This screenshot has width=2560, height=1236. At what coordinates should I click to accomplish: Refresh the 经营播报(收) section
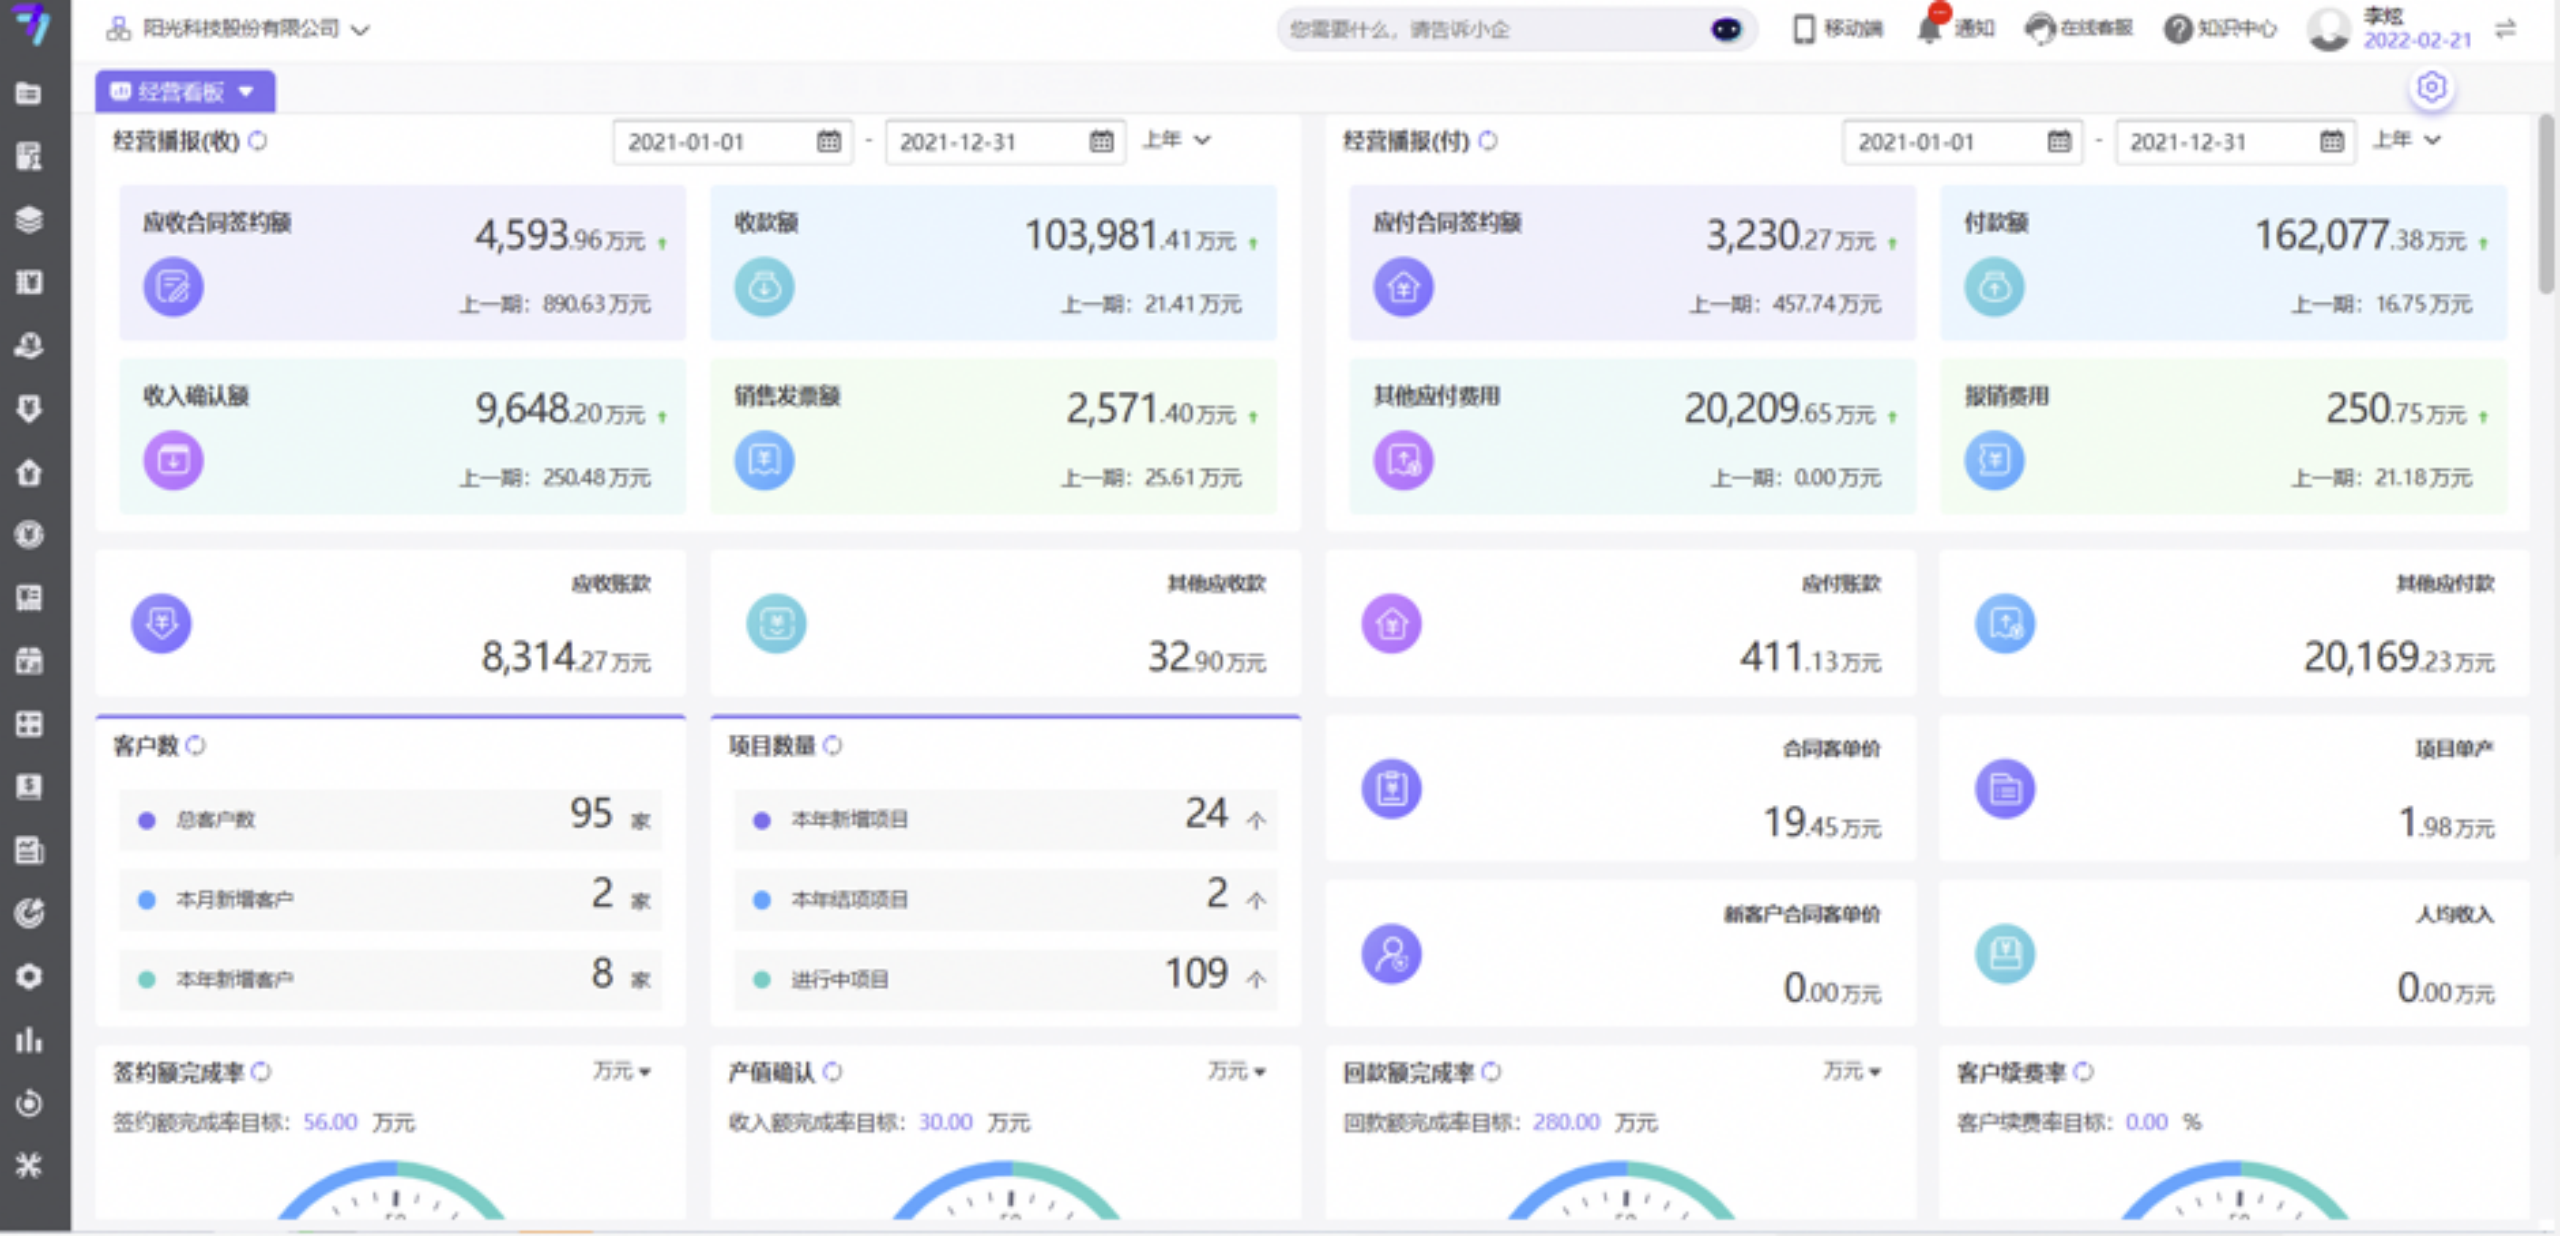(x=258, y=141)
